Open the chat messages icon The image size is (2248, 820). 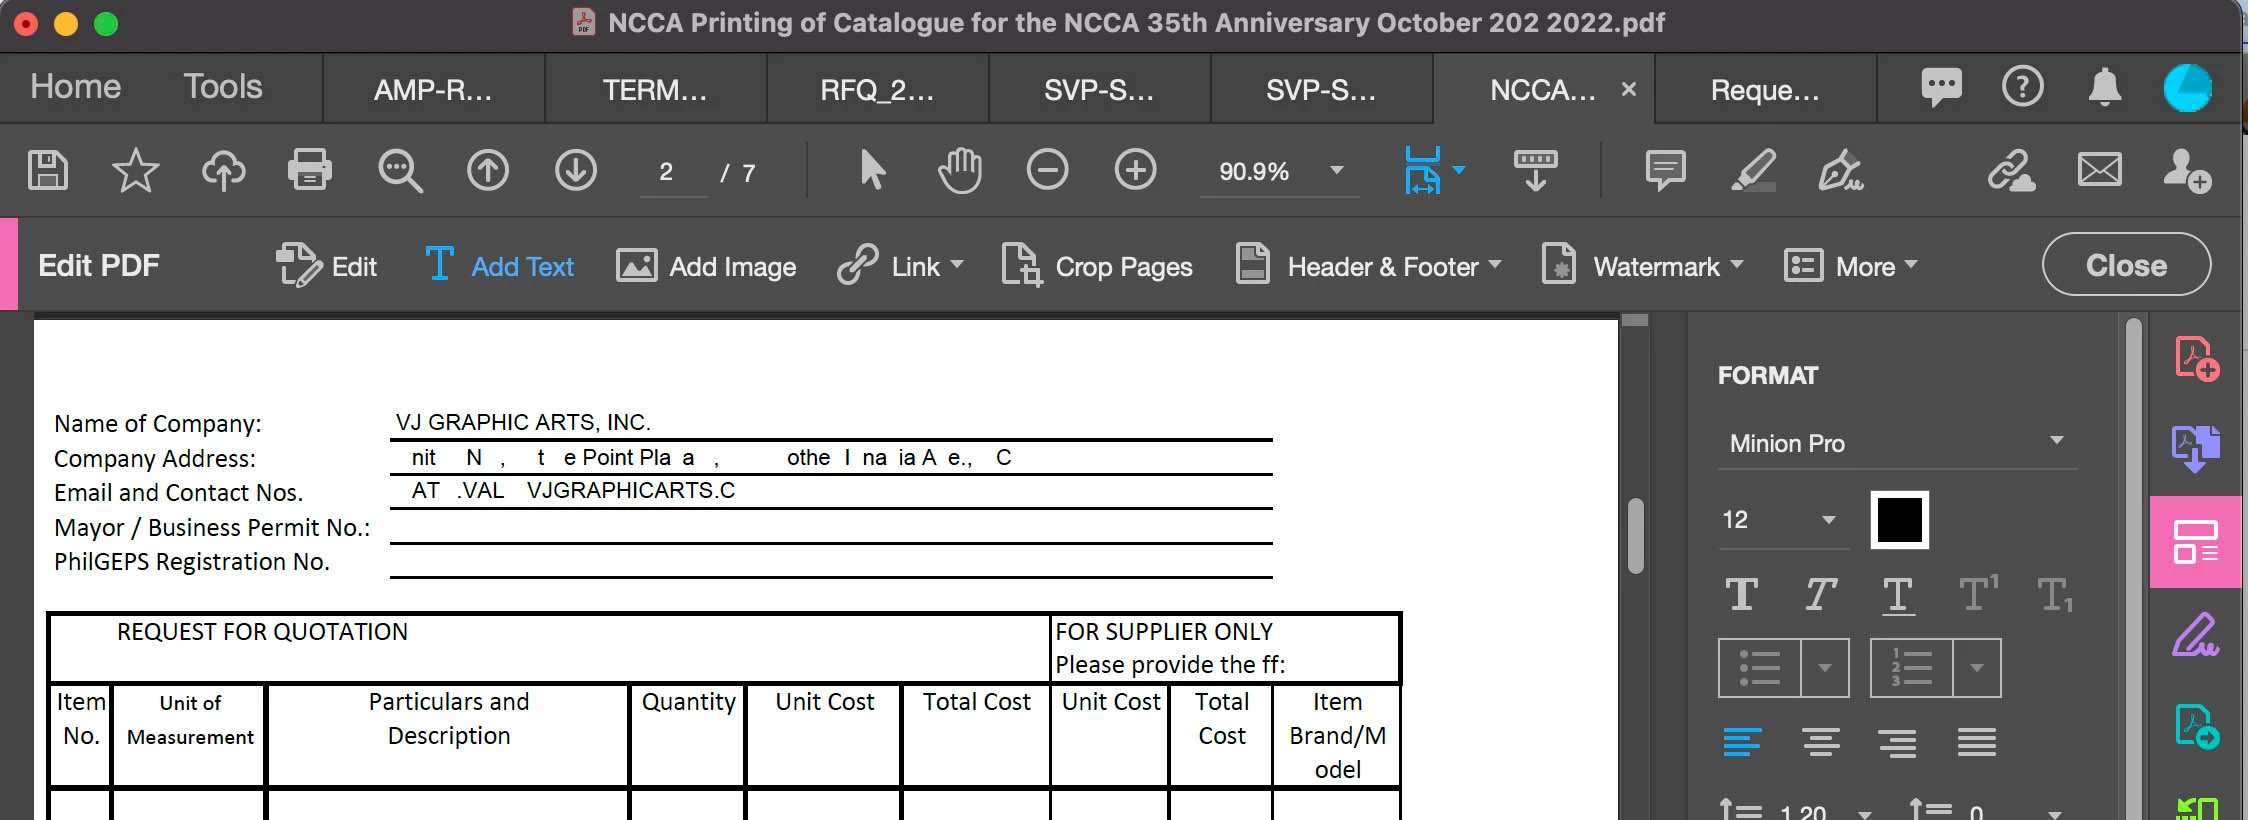tap(1941, 88)
